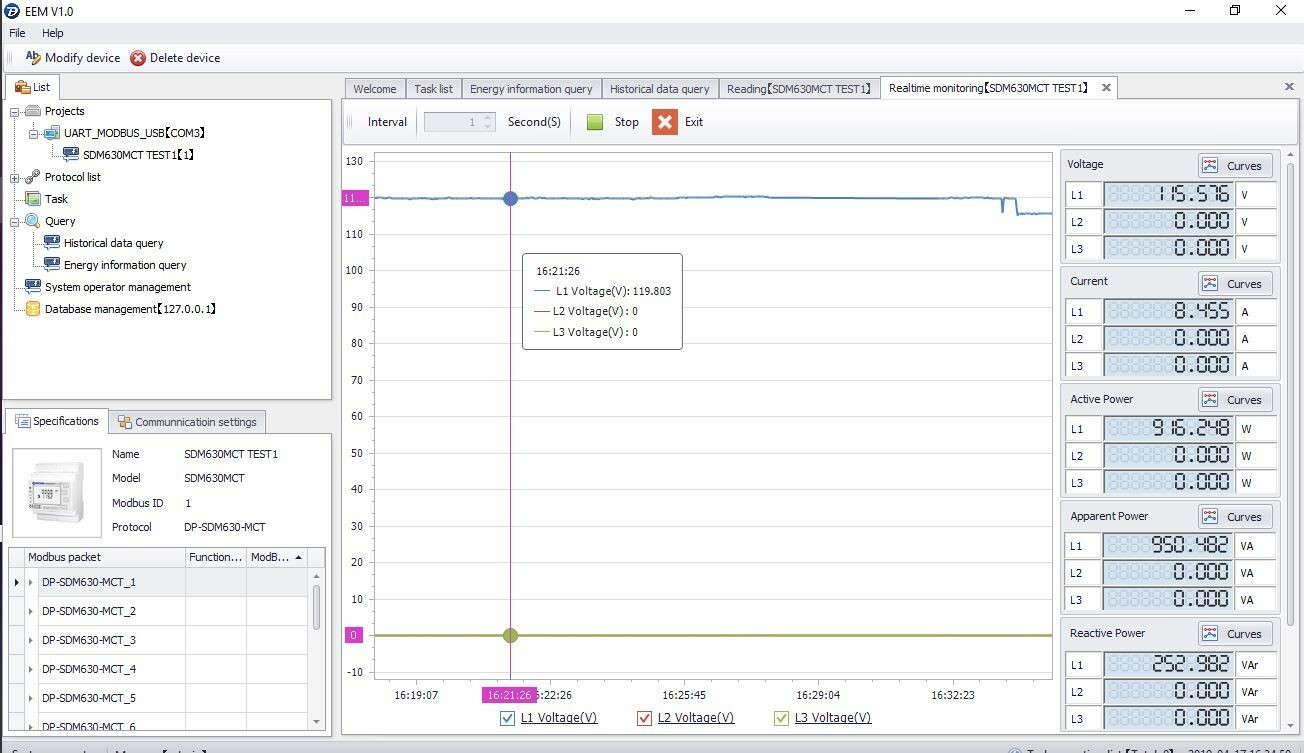Click the Modify device icon
This screenshot has width=1304, height=753.
click(x=33, y=58)
